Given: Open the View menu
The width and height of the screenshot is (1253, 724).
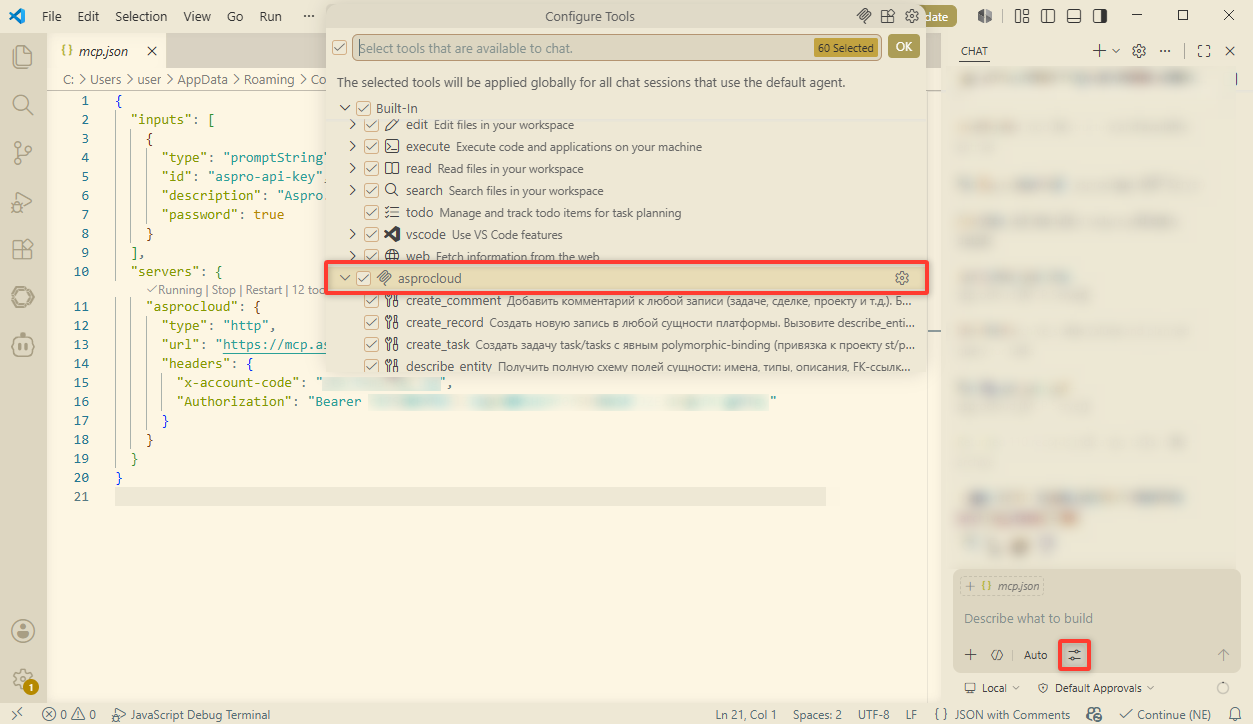Looking at the screenshot, I should 197,16.
